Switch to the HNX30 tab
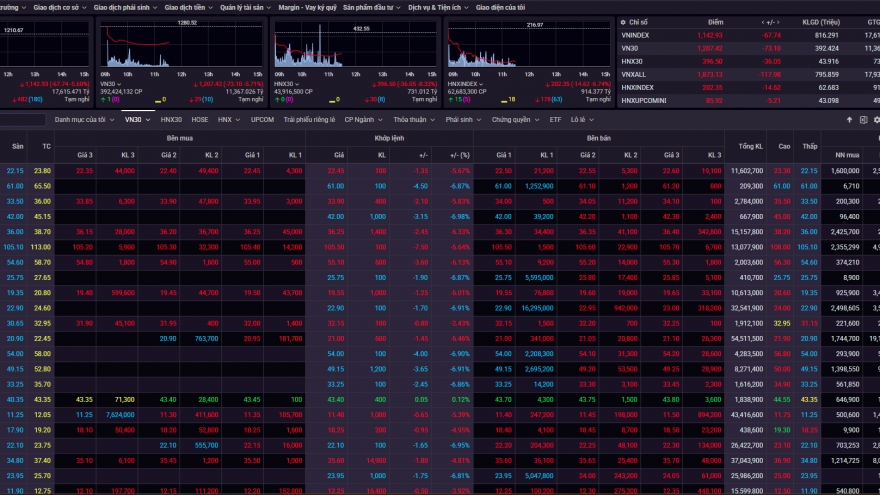Screen dimensions: 880x495 coord(171,120)
